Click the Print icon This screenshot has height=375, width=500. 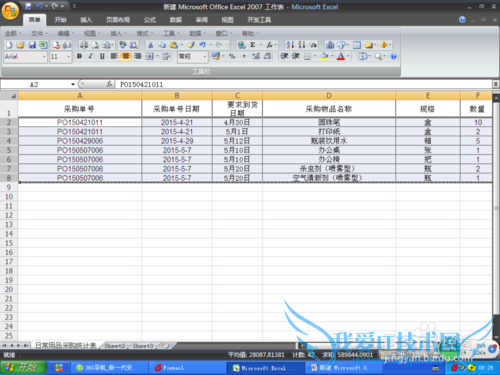tap(84, 45)
